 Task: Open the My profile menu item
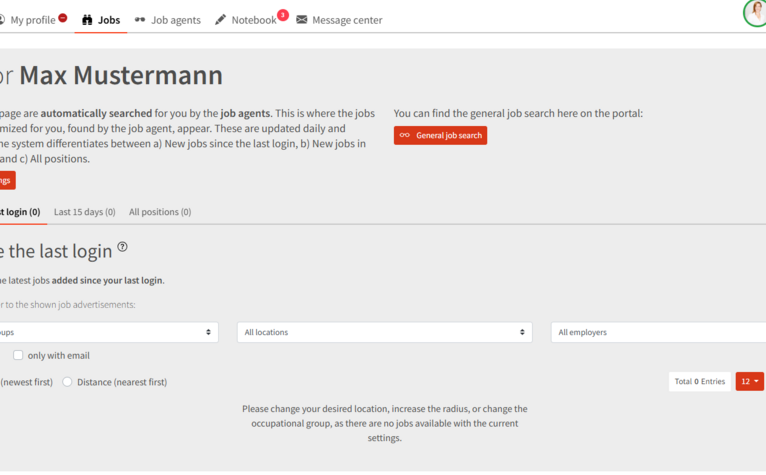[32, 20]
